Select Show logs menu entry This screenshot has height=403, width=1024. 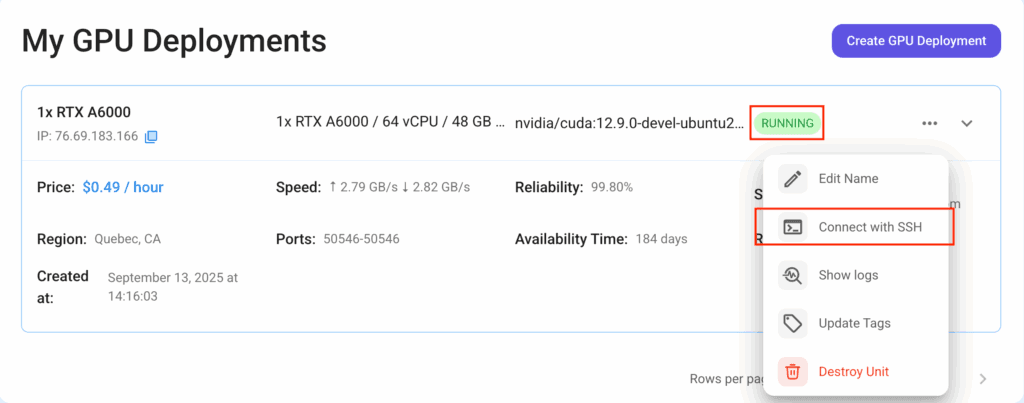click(x=848, y=275)
